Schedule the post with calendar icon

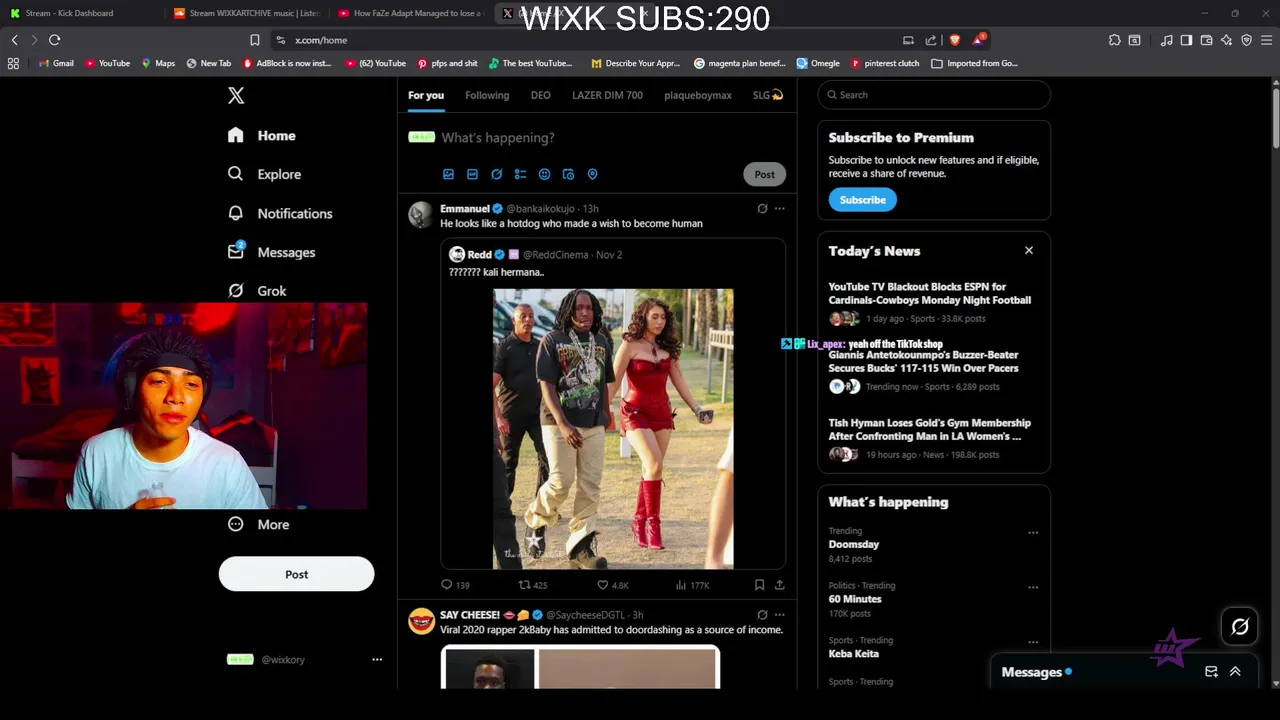coord(568,174)
